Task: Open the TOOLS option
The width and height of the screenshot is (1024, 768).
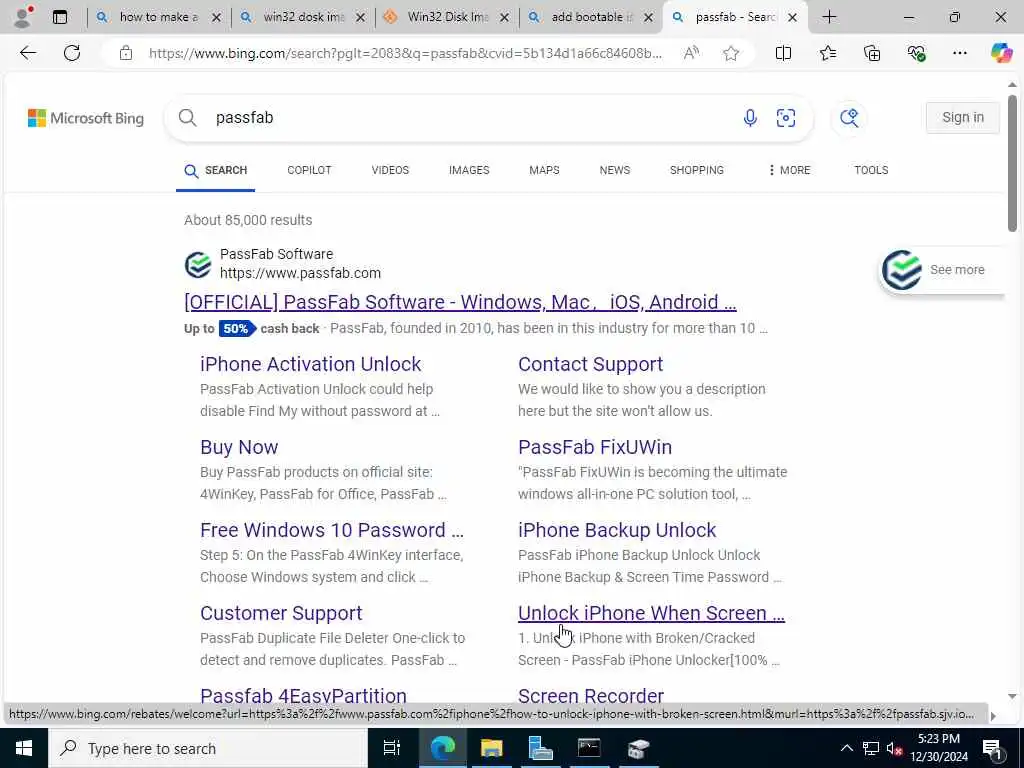Action: click(x=871, y=170)
